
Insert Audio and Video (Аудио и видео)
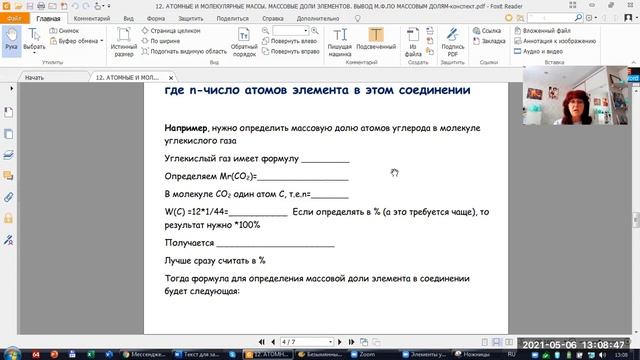[x=538, y=51]
